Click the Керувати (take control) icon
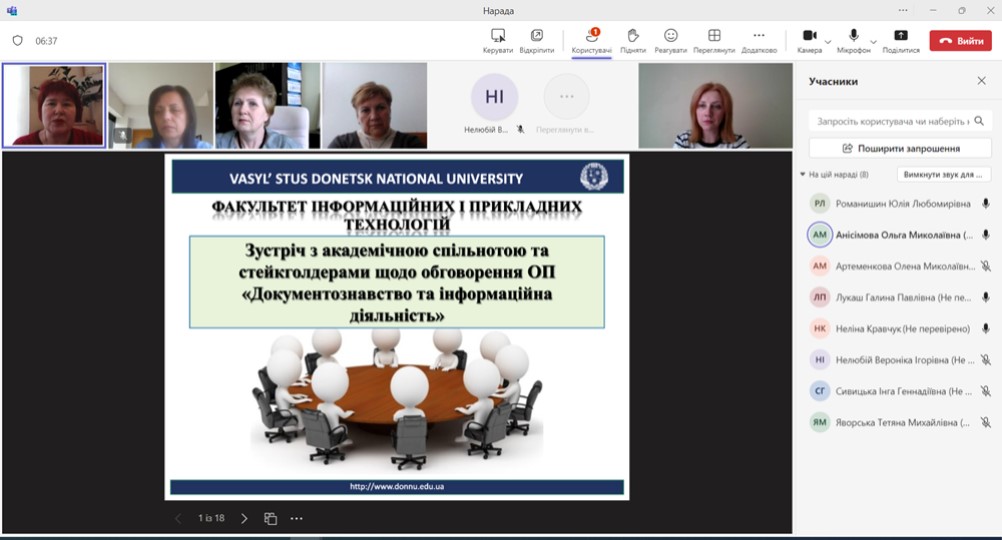1002x540 pixels. [497, 36]
